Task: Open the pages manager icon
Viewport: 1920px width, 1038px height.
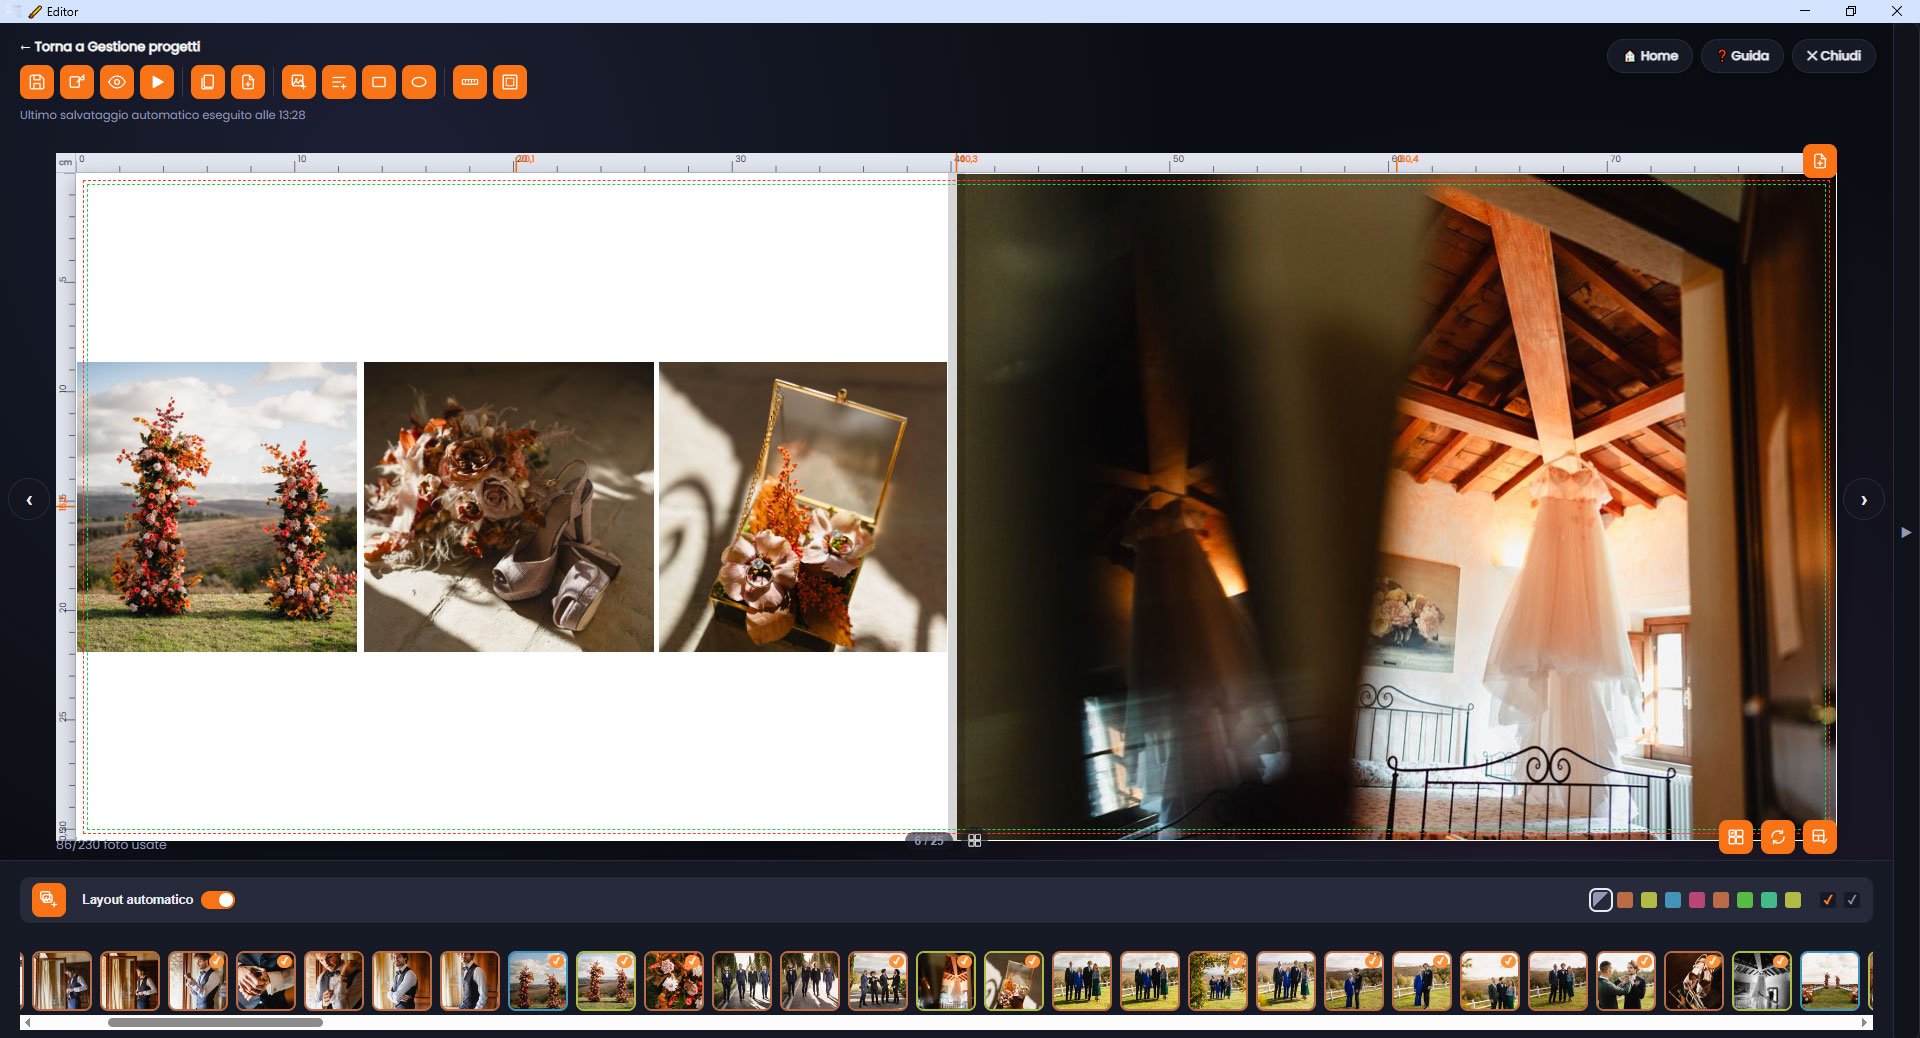Action: [208, 82]
